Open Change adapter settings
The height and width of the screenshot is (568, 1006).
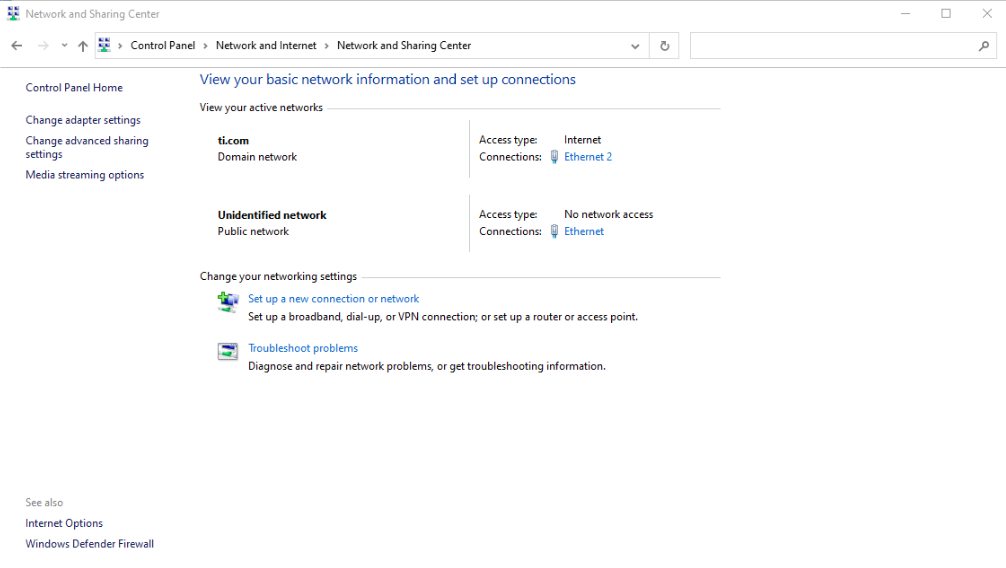(83, 120)
